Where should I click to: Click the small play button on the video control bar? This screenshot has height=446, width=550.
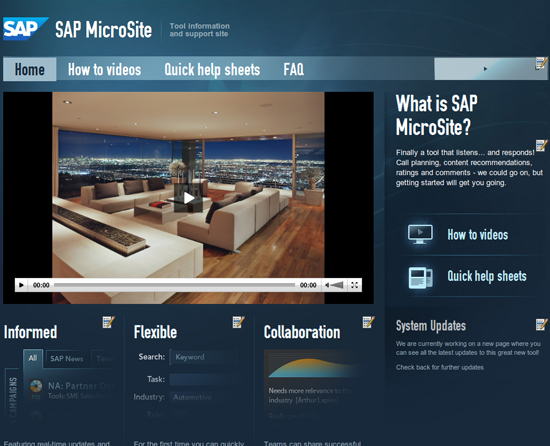coord(21,285)
